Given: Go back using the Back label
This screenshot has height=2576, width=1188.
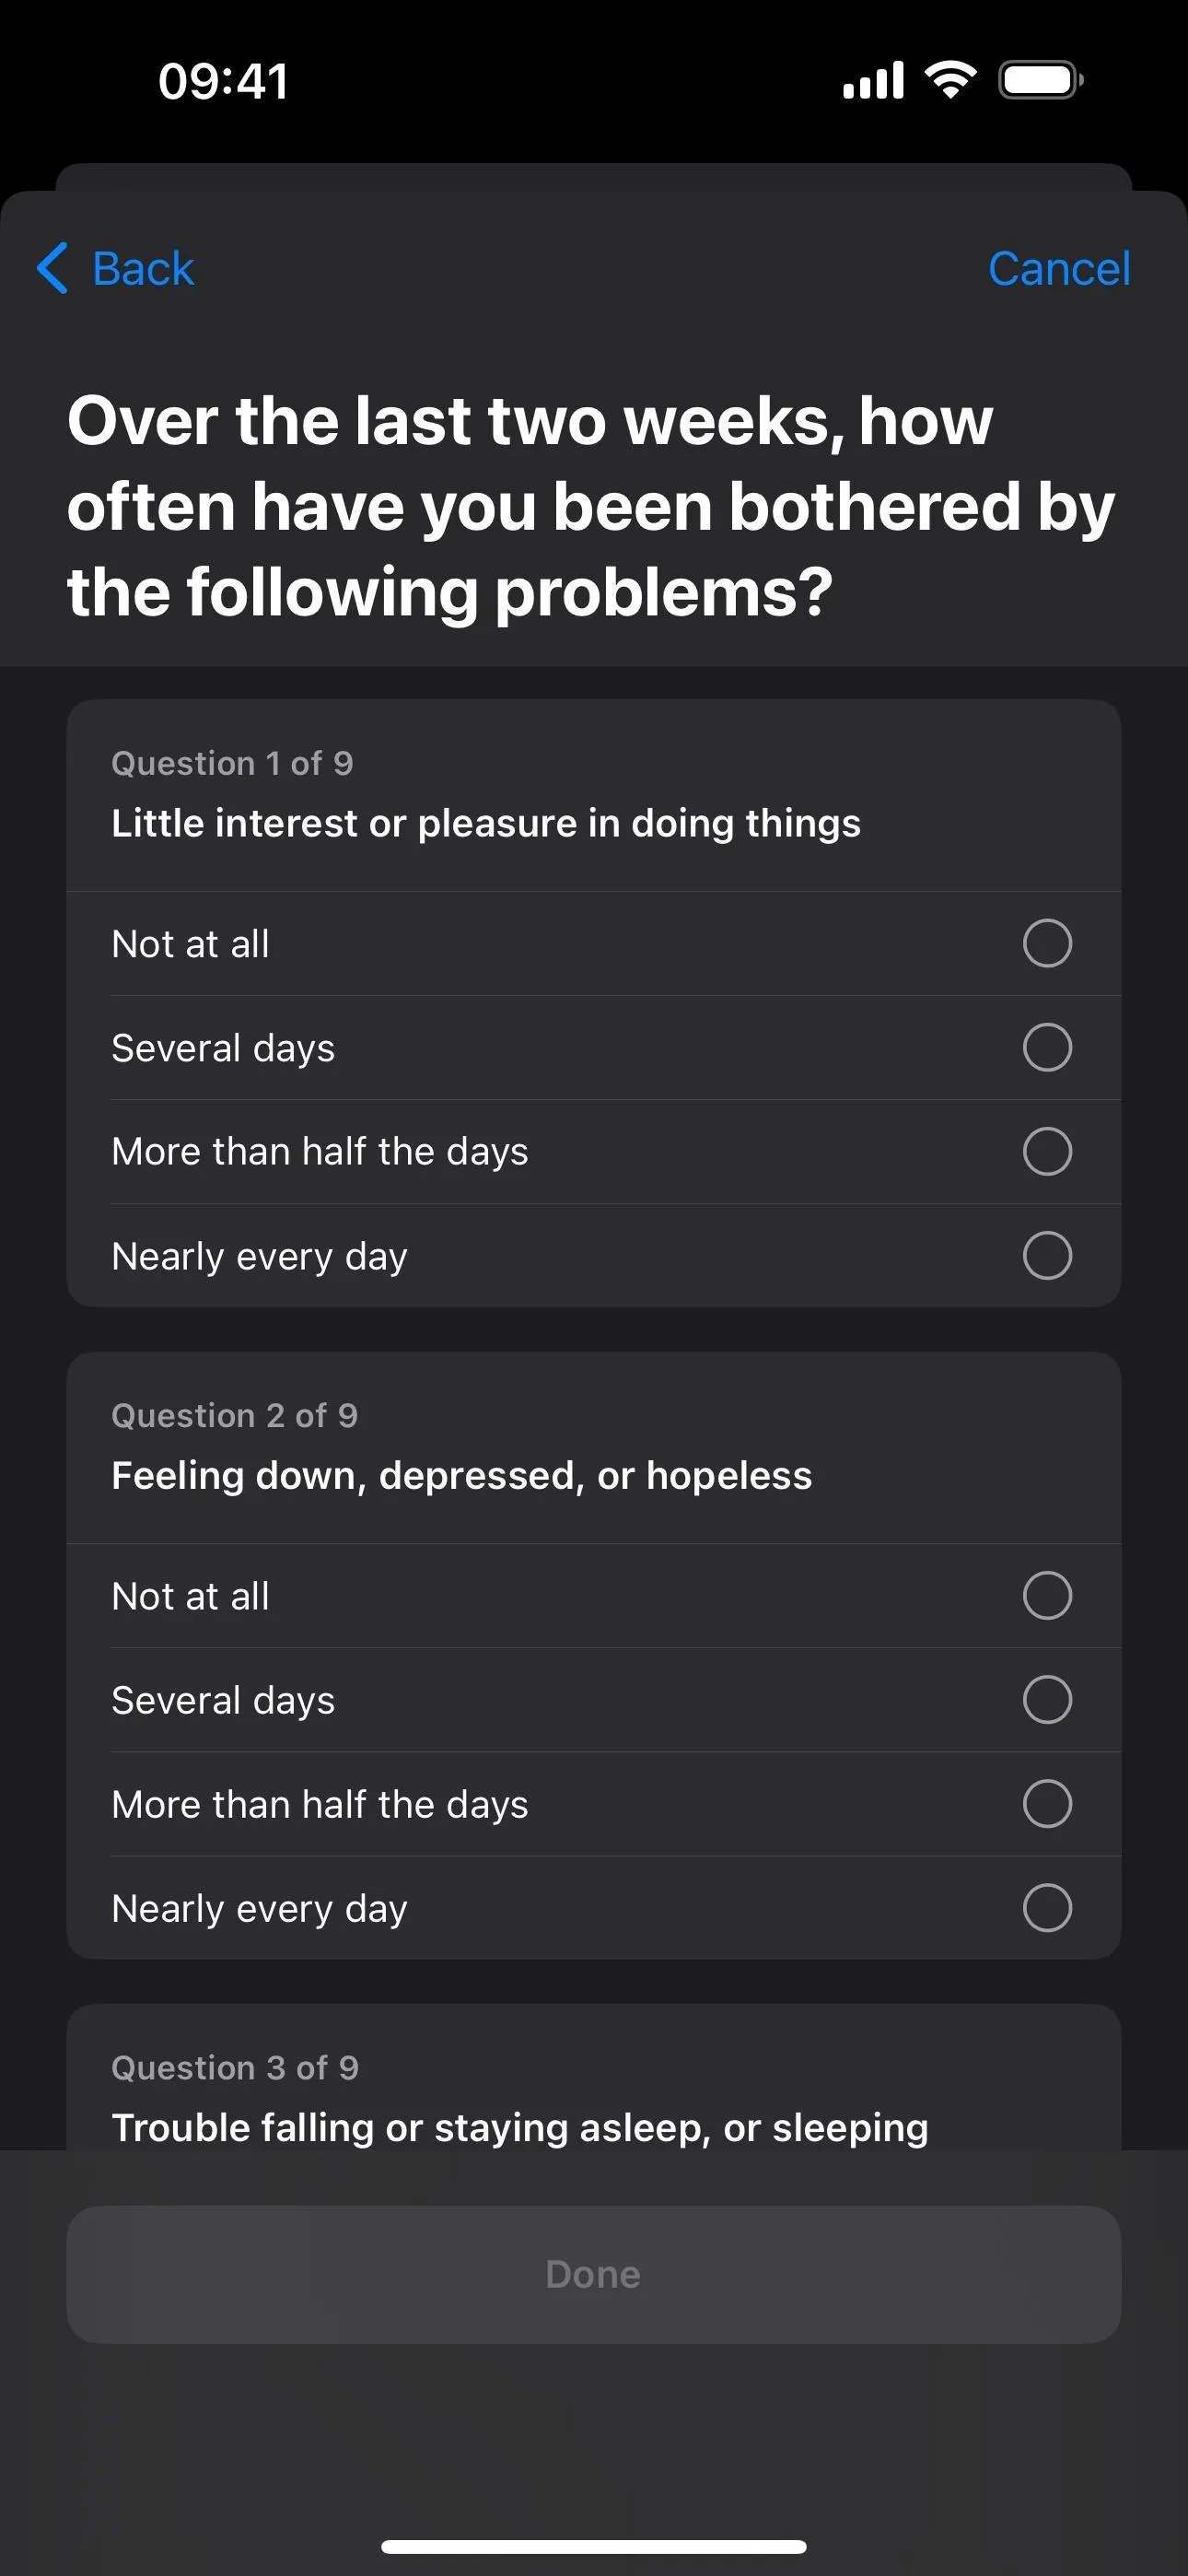Looking at the screenshot, I should [x=143, y=268].
